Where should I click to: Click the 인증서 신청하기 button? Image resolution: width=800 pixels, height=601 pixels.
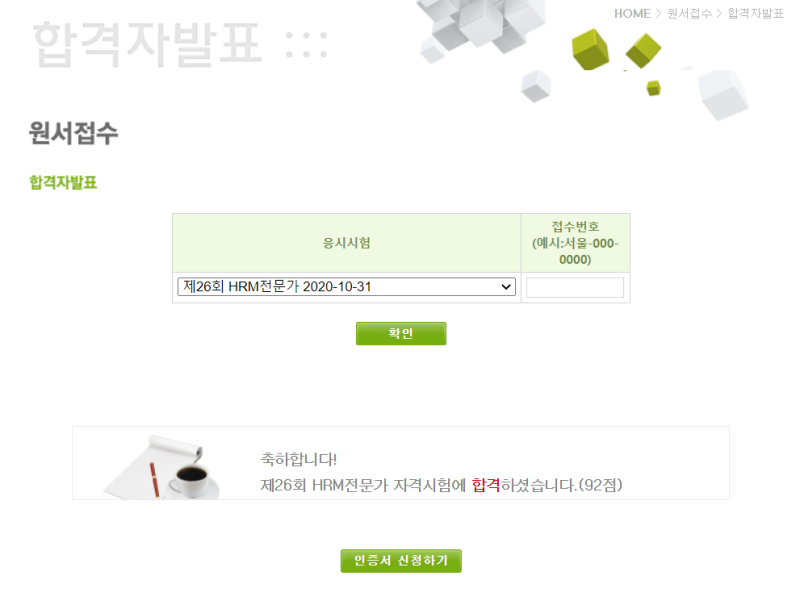click(401, 561)
